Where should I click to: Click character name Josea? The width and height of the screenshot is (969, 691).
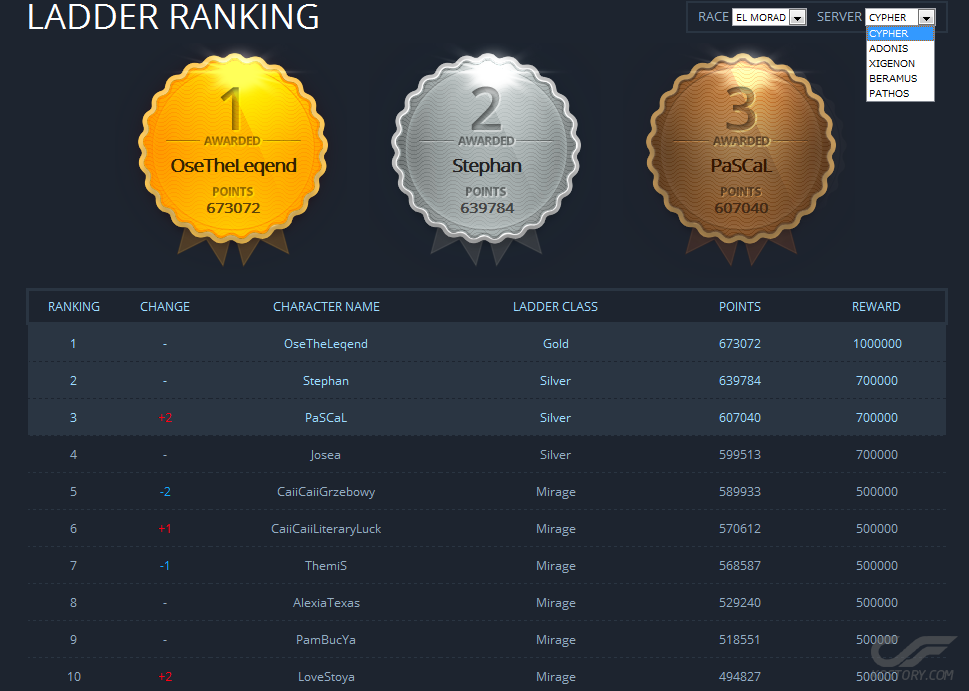pos(326,455)
